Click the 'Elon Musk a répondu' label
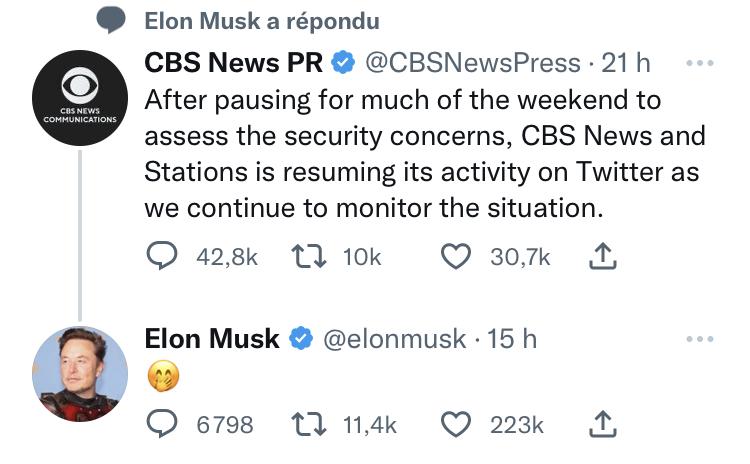Viewport: 750px width, 464px height. click(x=261, y=20)
